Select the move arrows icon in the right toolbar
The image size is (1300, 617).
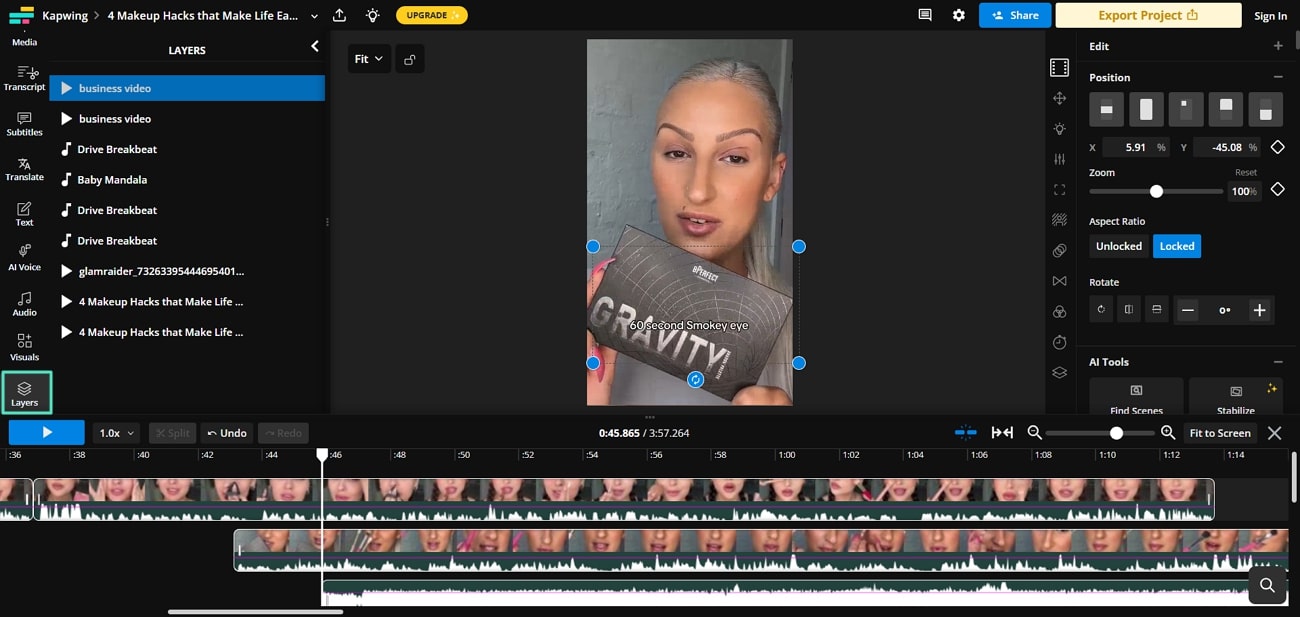[1059, 98]
